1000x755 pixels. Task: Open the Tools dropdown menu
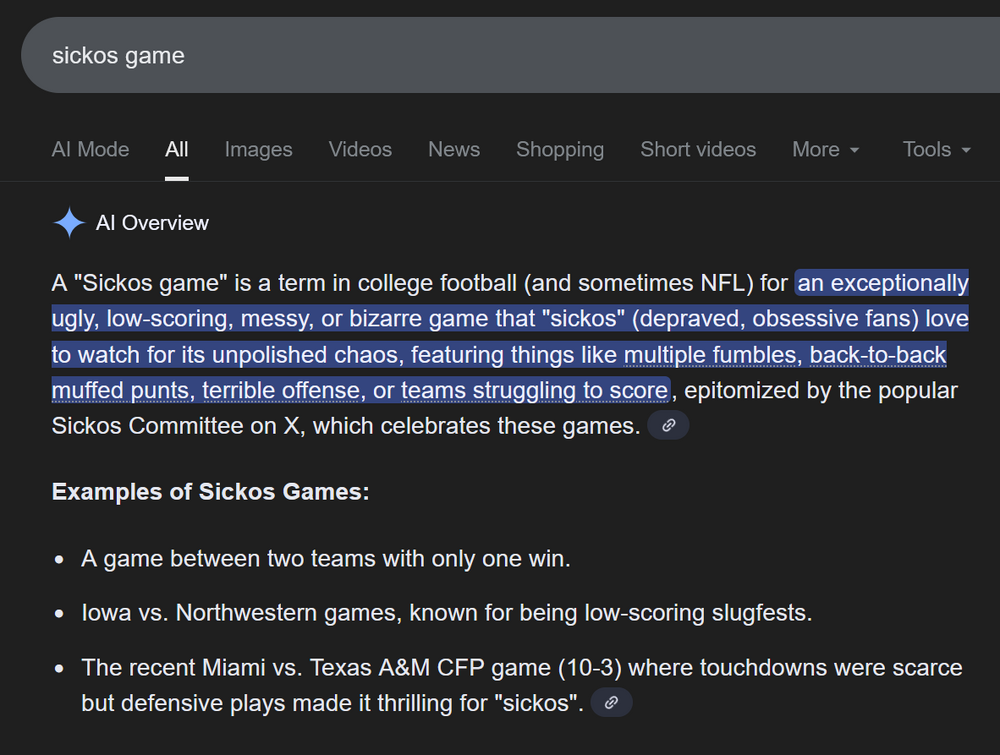936,150
